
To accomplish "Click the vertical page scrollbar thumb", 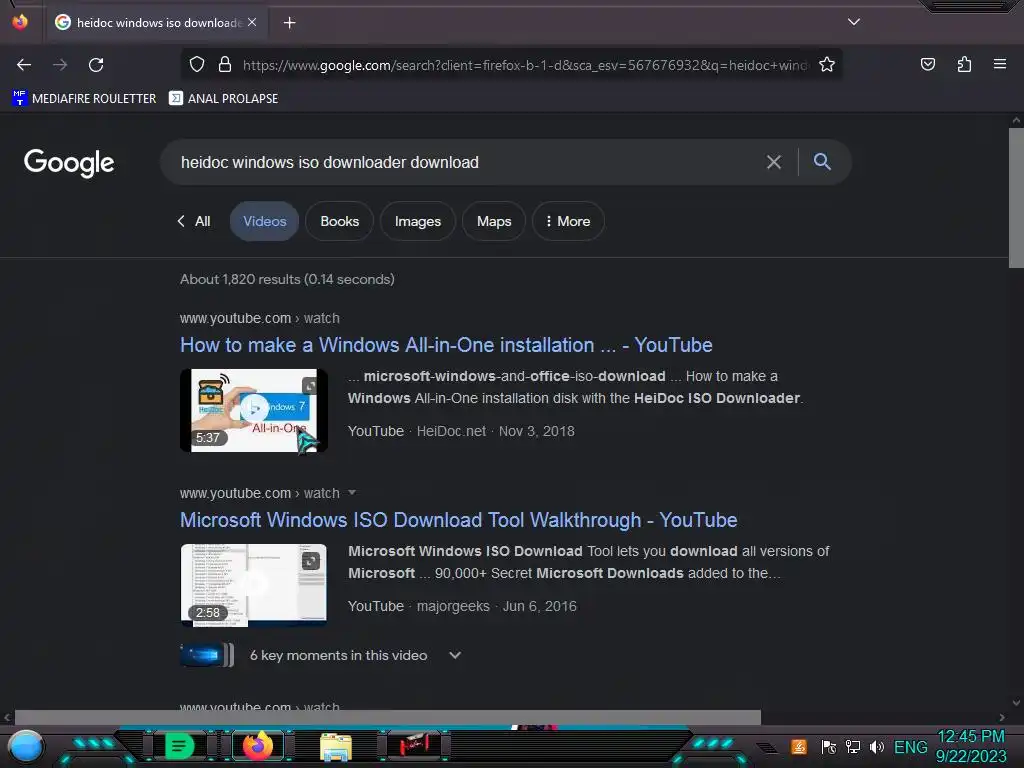I will pos(1016,198).
